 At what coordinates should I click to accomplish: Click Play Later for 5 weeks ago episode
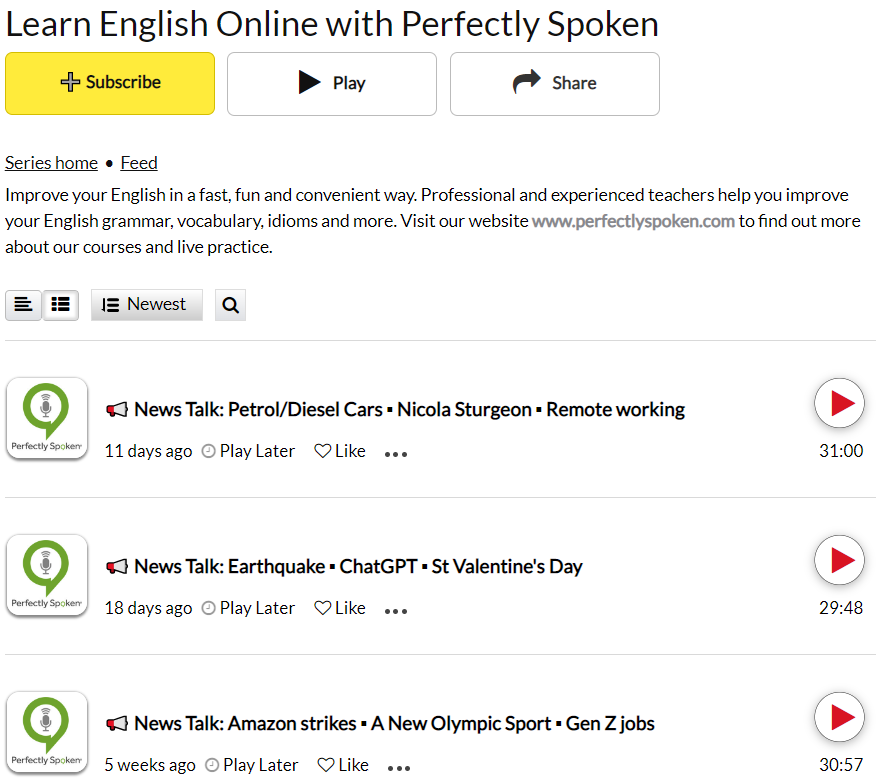pyautogui.click(x=252, y=765)
